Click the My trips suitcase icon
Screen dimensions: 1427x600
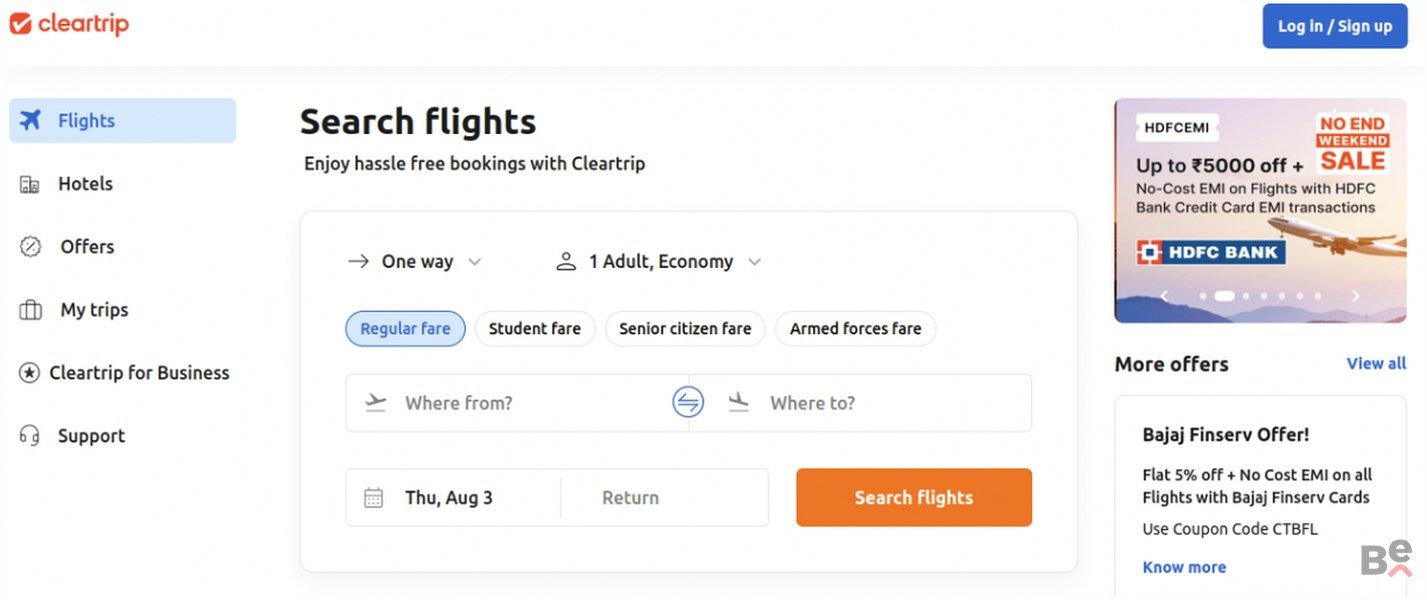(x=31, y=310)
